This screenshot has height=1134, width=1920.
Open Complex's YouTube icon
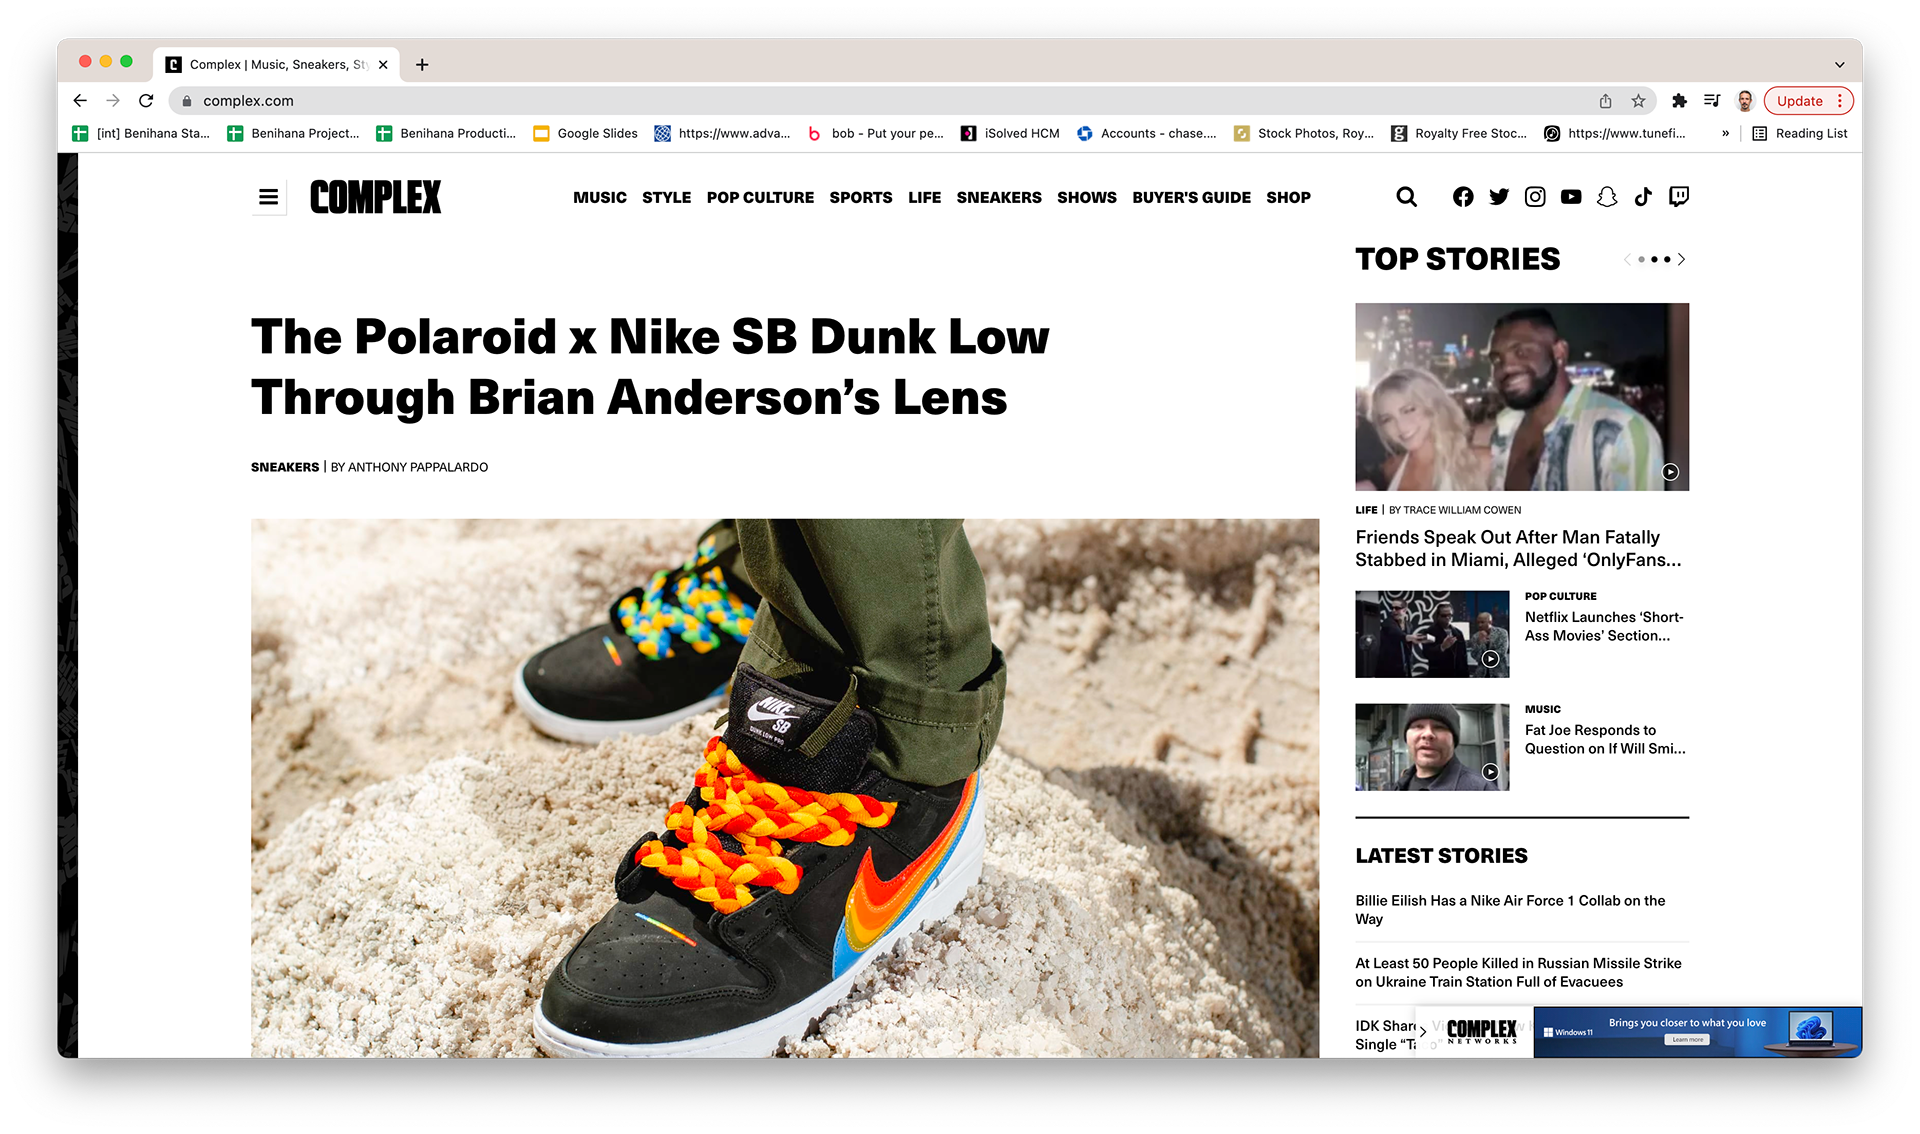click(x=1571, y=197)
